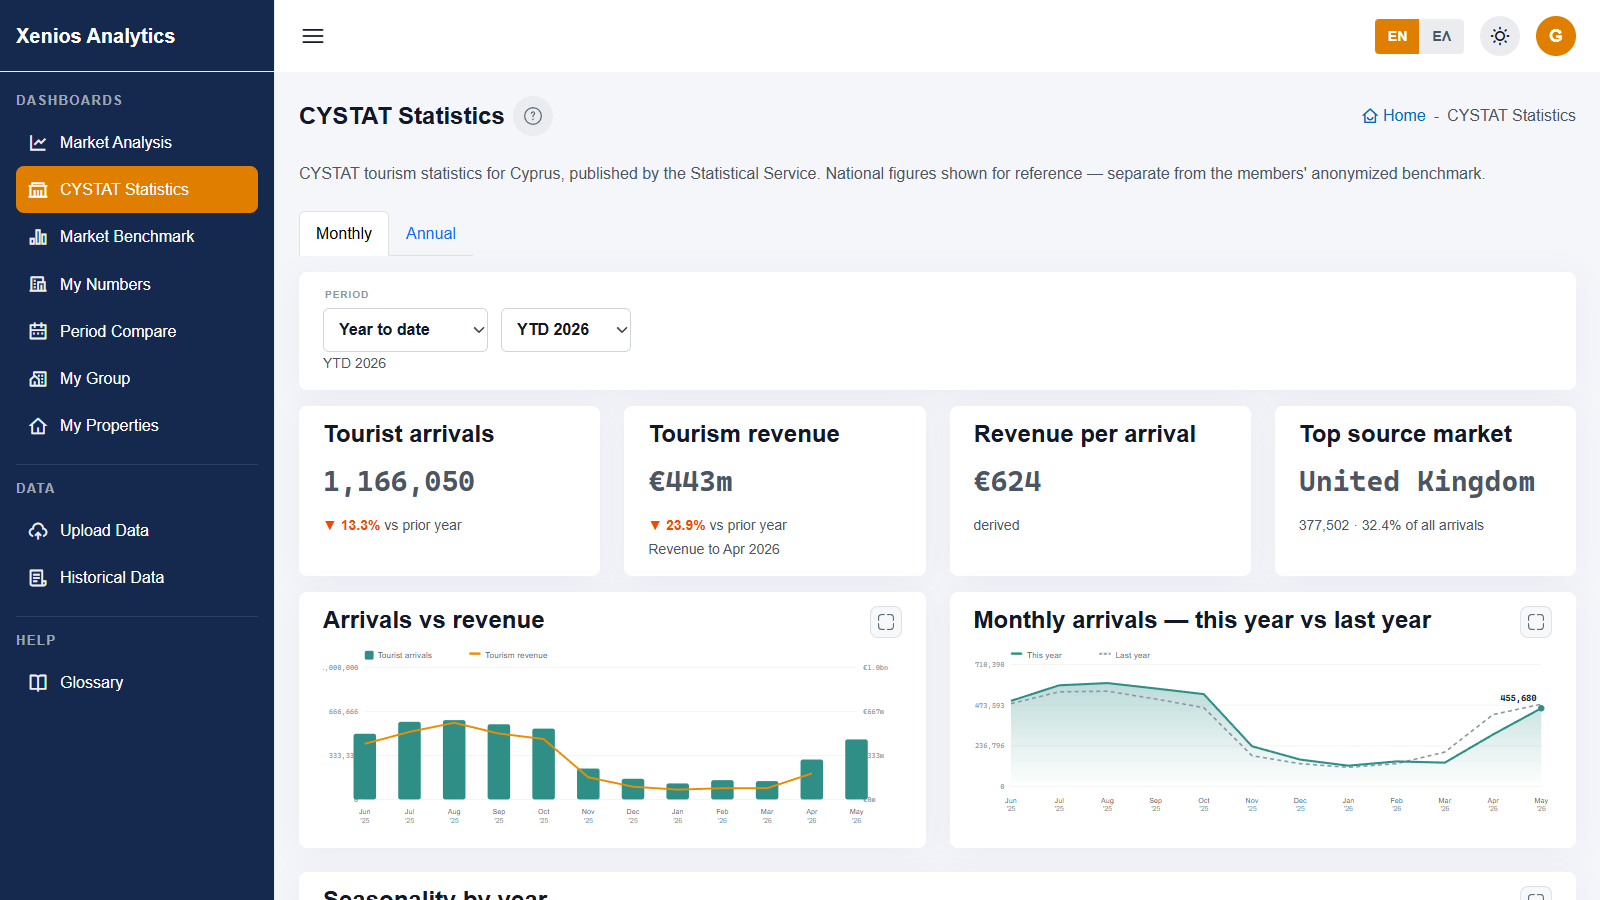
Task: Click the Revenue per arrival value €624
Action: pos(1008,482)
